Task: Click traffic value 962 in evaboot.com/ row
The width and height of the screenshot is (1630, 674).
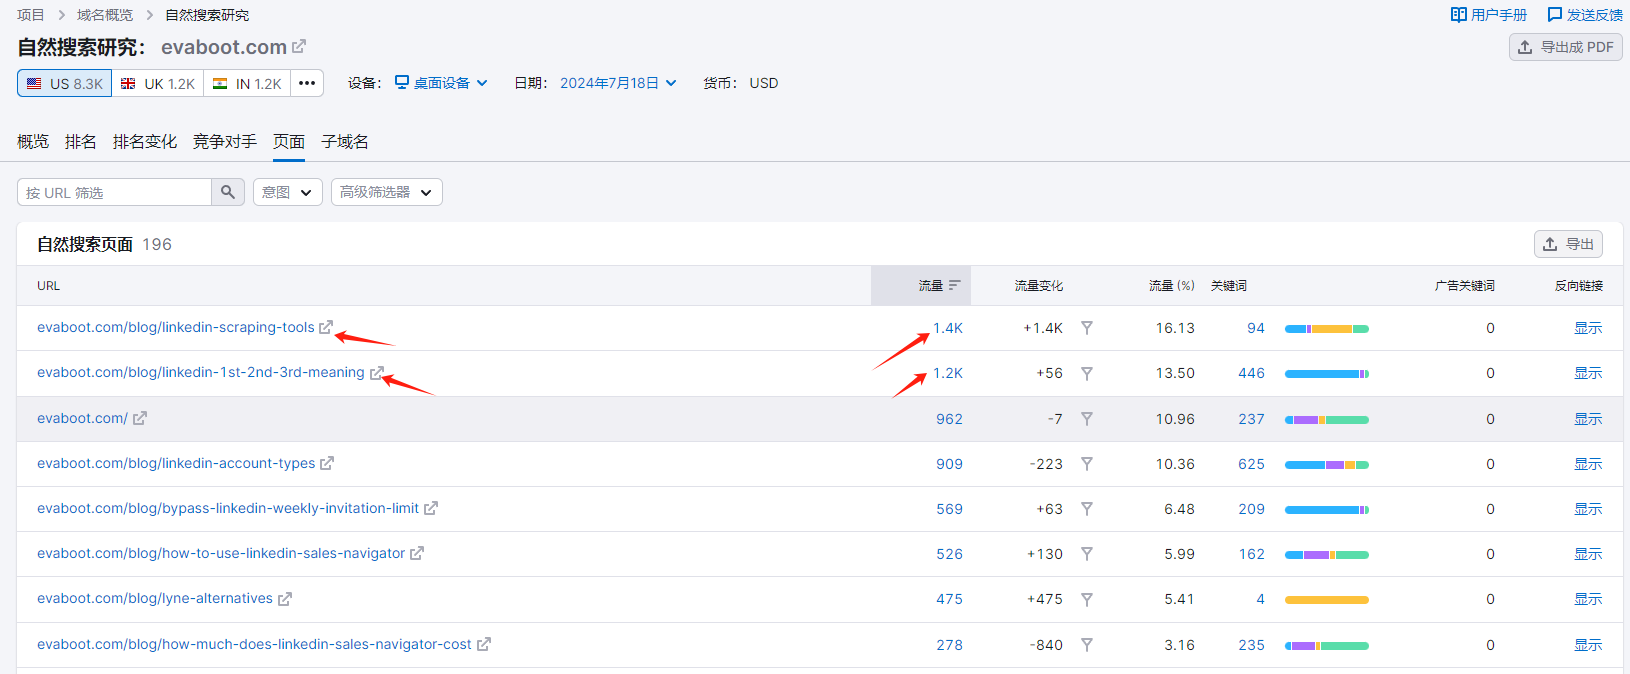Action: [x=949, y=419]
